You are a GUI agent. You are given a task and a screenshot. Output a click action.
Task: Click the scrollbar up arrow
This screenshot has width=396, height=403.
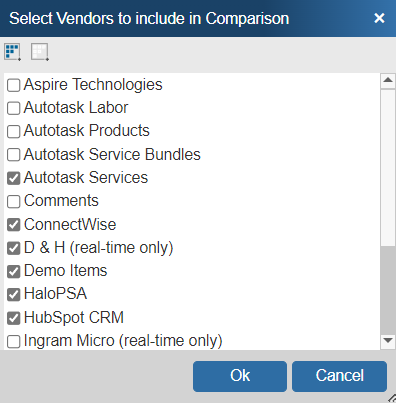coord(388,80)
